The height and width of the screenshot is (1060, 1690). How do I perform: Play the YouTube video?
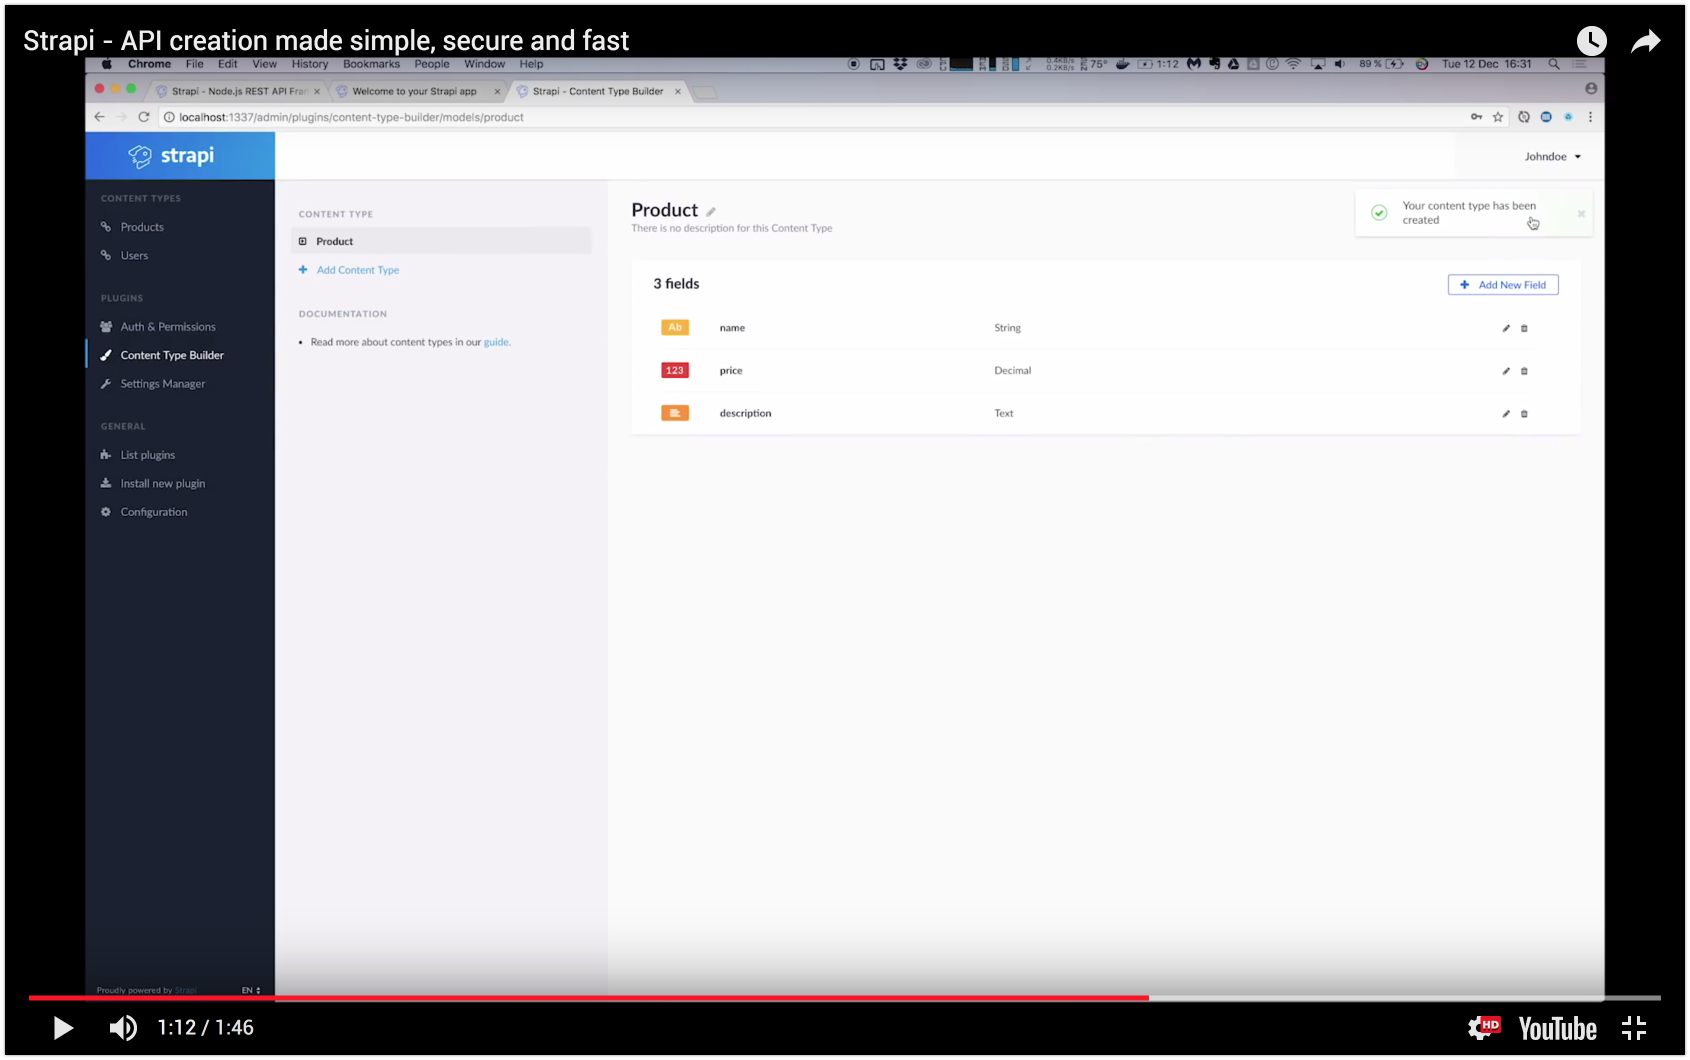point(62,1028)
